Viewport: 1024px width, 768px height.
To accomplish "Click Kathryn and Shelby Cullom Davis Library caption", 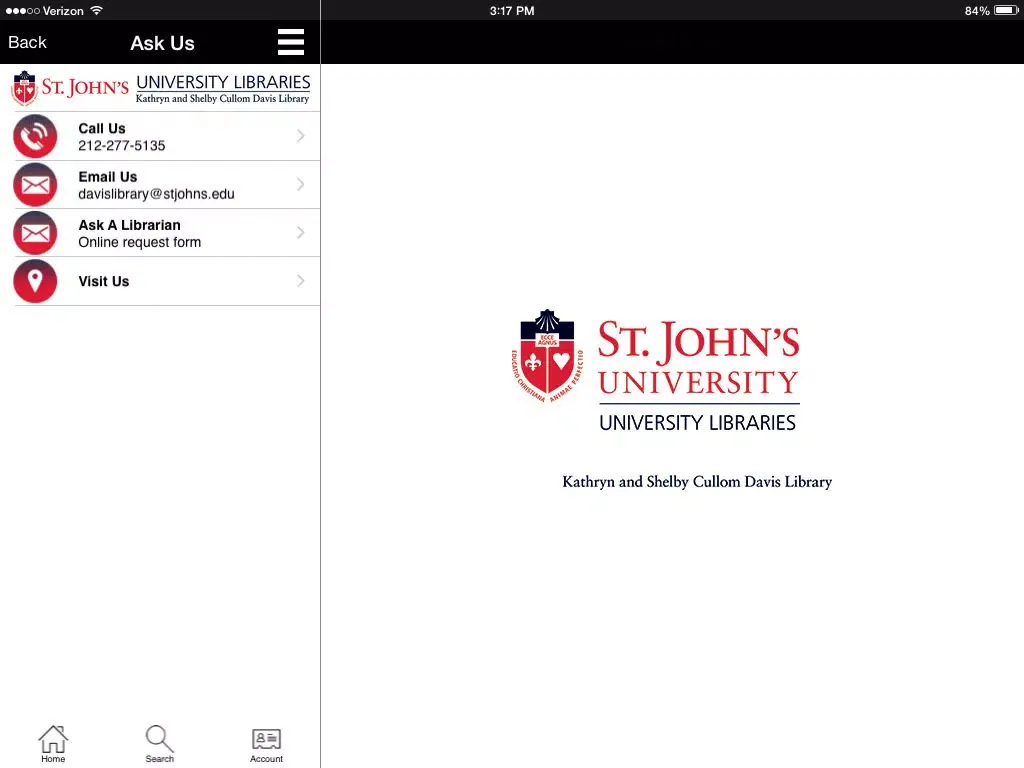I will [697, 482].
